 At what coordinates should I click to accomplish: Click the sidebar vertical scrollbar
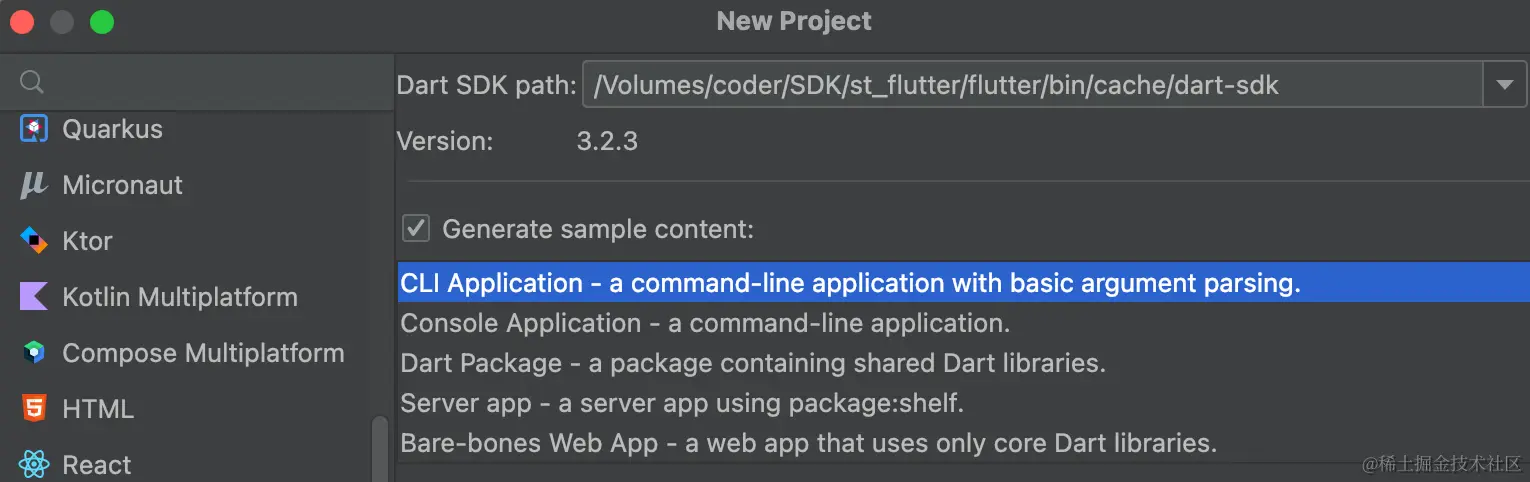380,448
